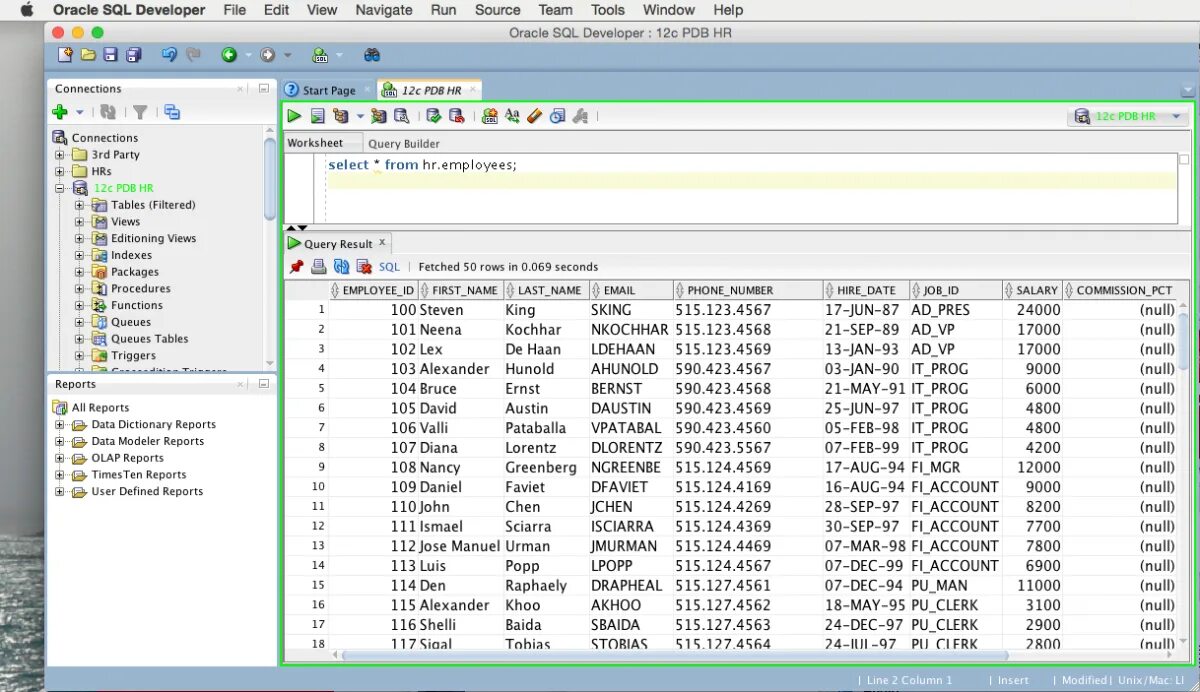Image resolution: width=1200 pixels, height=692 pixels.
Task: Click the Rollback icon in worksheet toolbar
Action: click(456, 116)
